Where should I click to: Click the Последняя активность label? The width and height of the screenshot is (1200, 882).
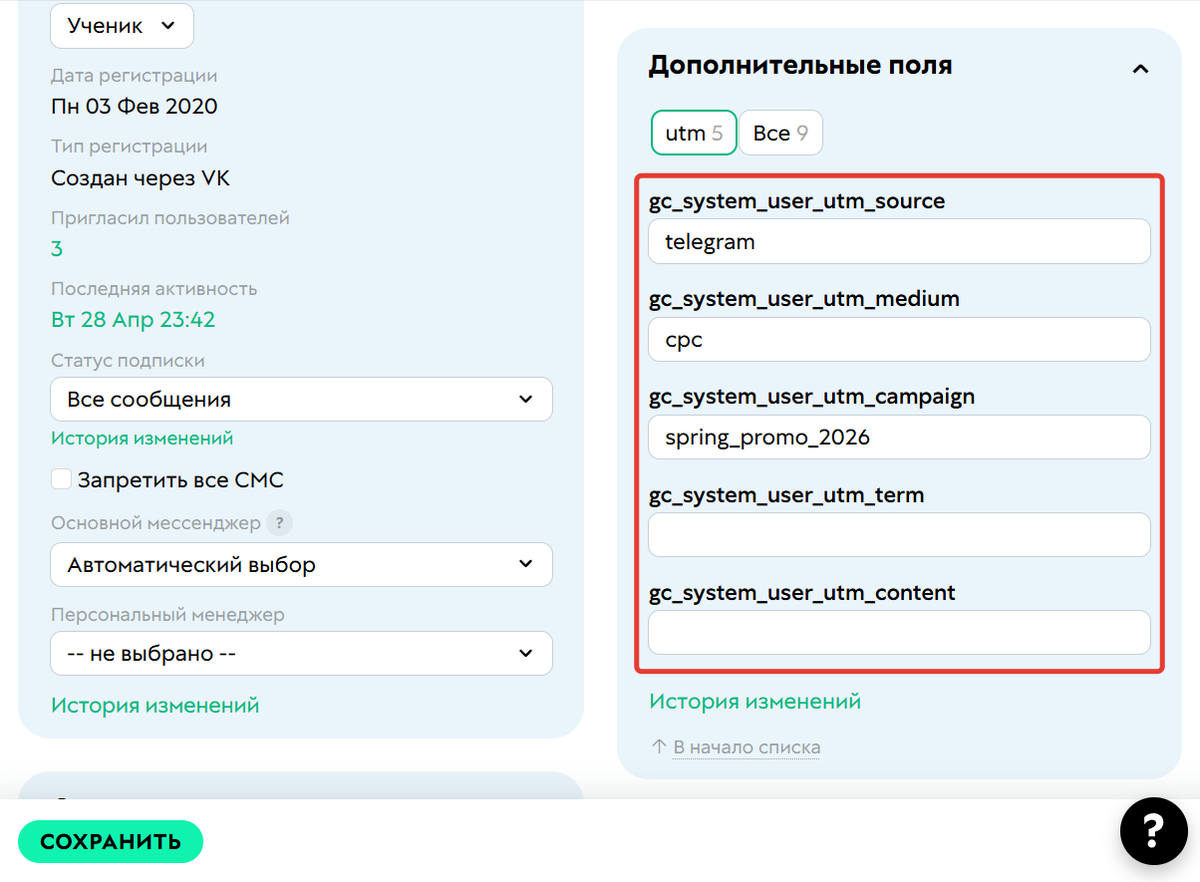pos(154,289)
